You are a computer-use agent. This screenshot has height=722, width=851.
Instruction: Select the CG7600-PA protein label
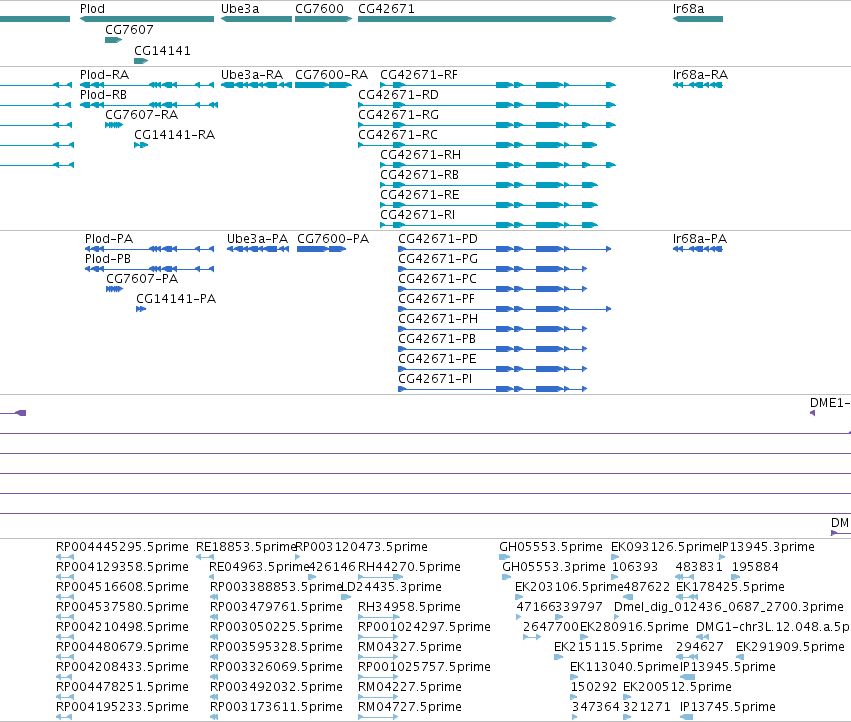[333, 239]
